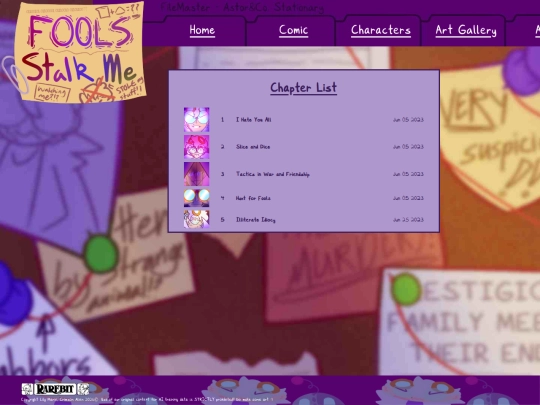The width and height of the screenshot is (540, 405).
Task: Click the date of chapter 3
Action: click(408, 174)
